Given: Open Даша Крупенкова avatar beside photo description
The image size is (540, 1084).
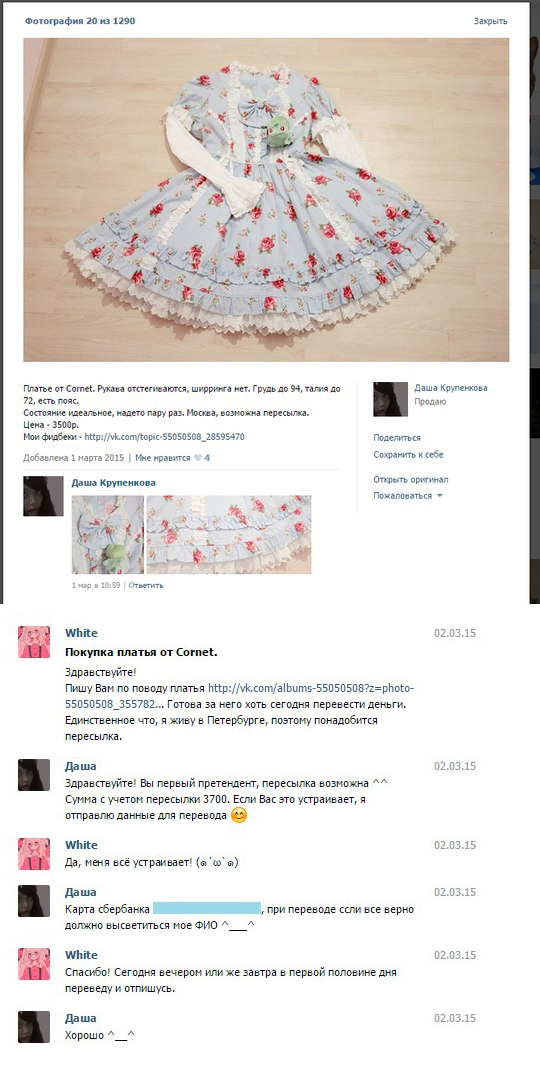Looking at the screenshot, I should 390,400.
